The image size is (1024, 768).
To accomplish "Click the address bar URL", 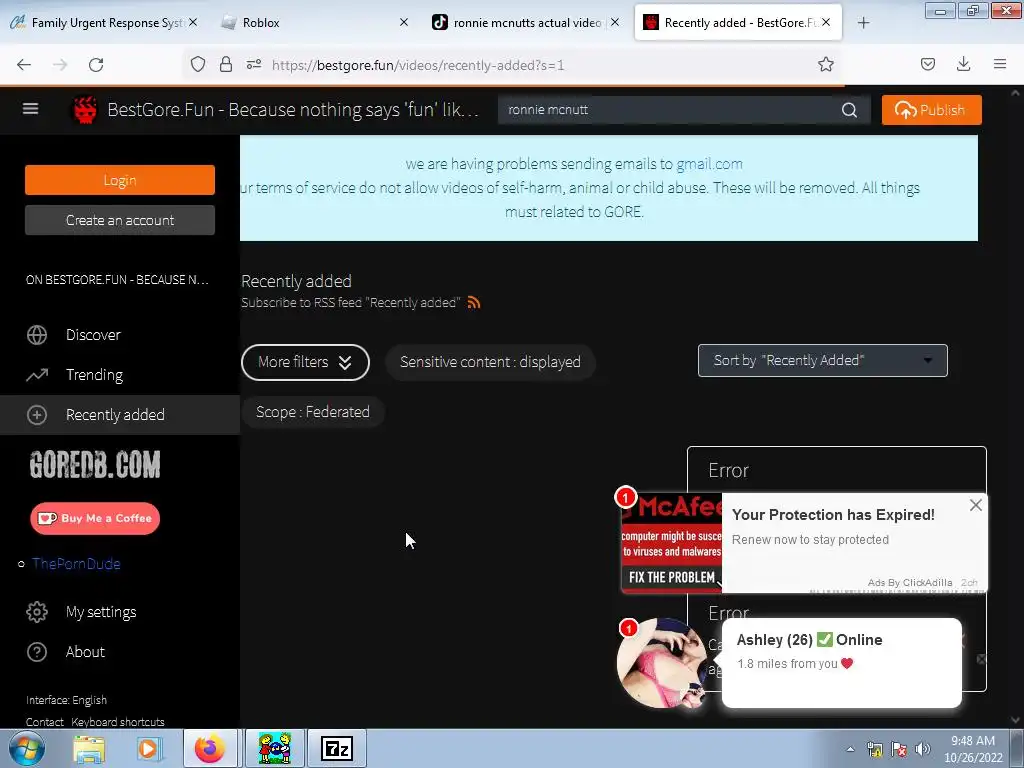I will click(418, 65).
